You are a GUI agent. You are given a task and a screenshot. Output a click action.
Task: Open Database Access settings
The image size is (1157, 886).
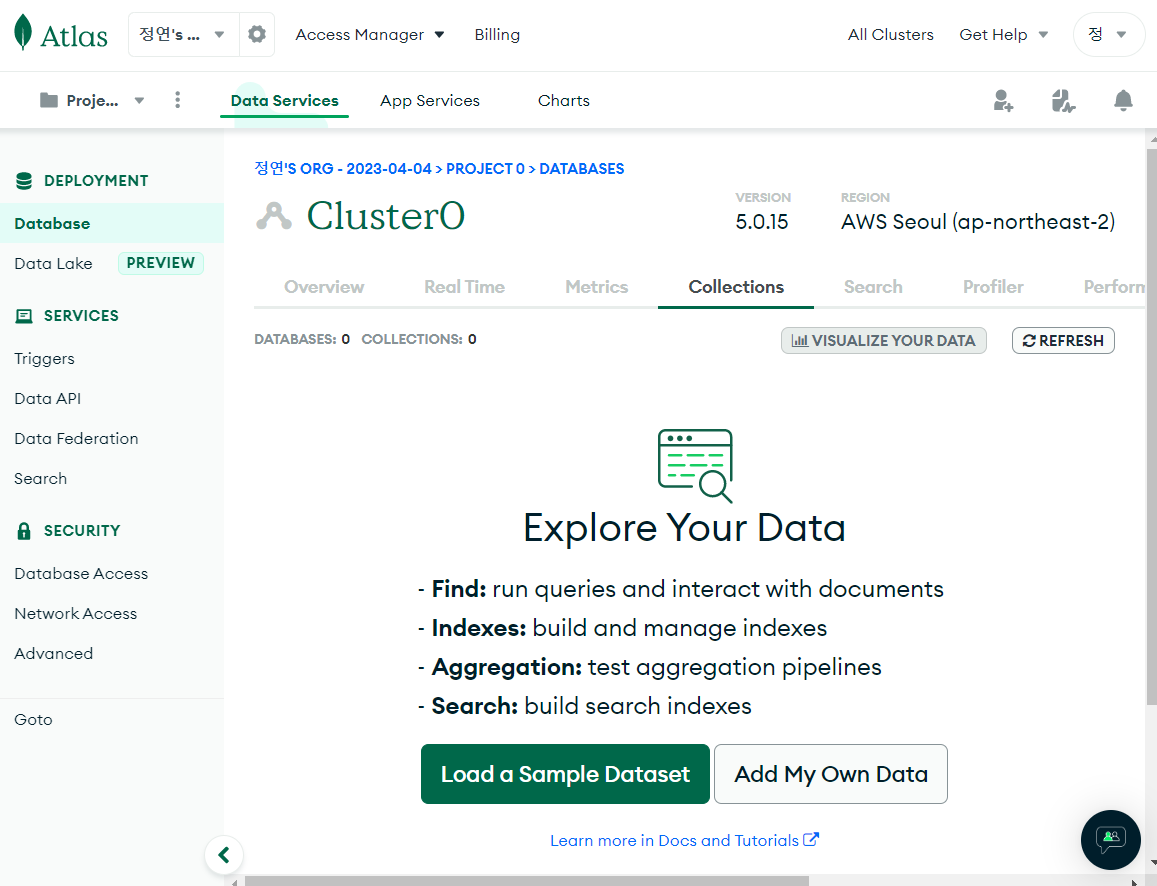pyautogui.click(x=81, y=574)
